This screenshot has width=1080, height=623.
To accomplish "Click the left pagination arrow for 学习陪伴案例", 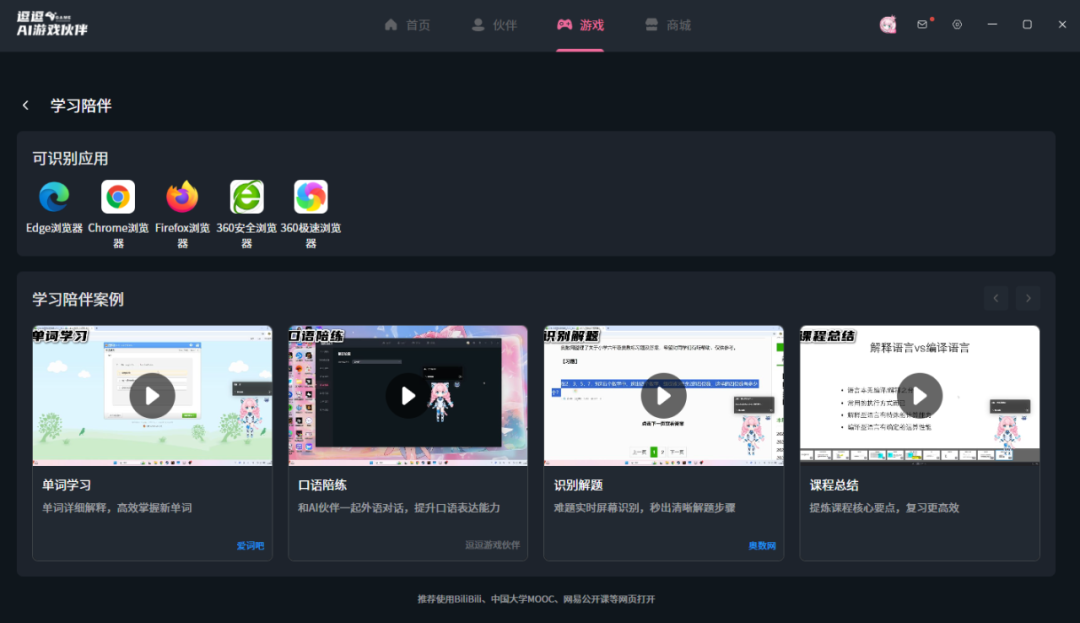I will pyautogui.click(x=996, y=297).
